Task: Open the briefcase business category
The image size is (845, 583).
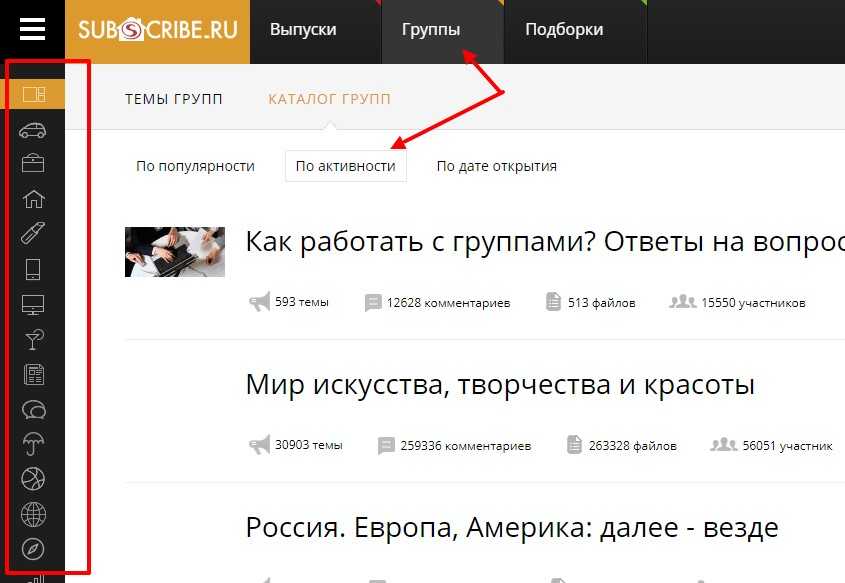Action: [33, 163]
